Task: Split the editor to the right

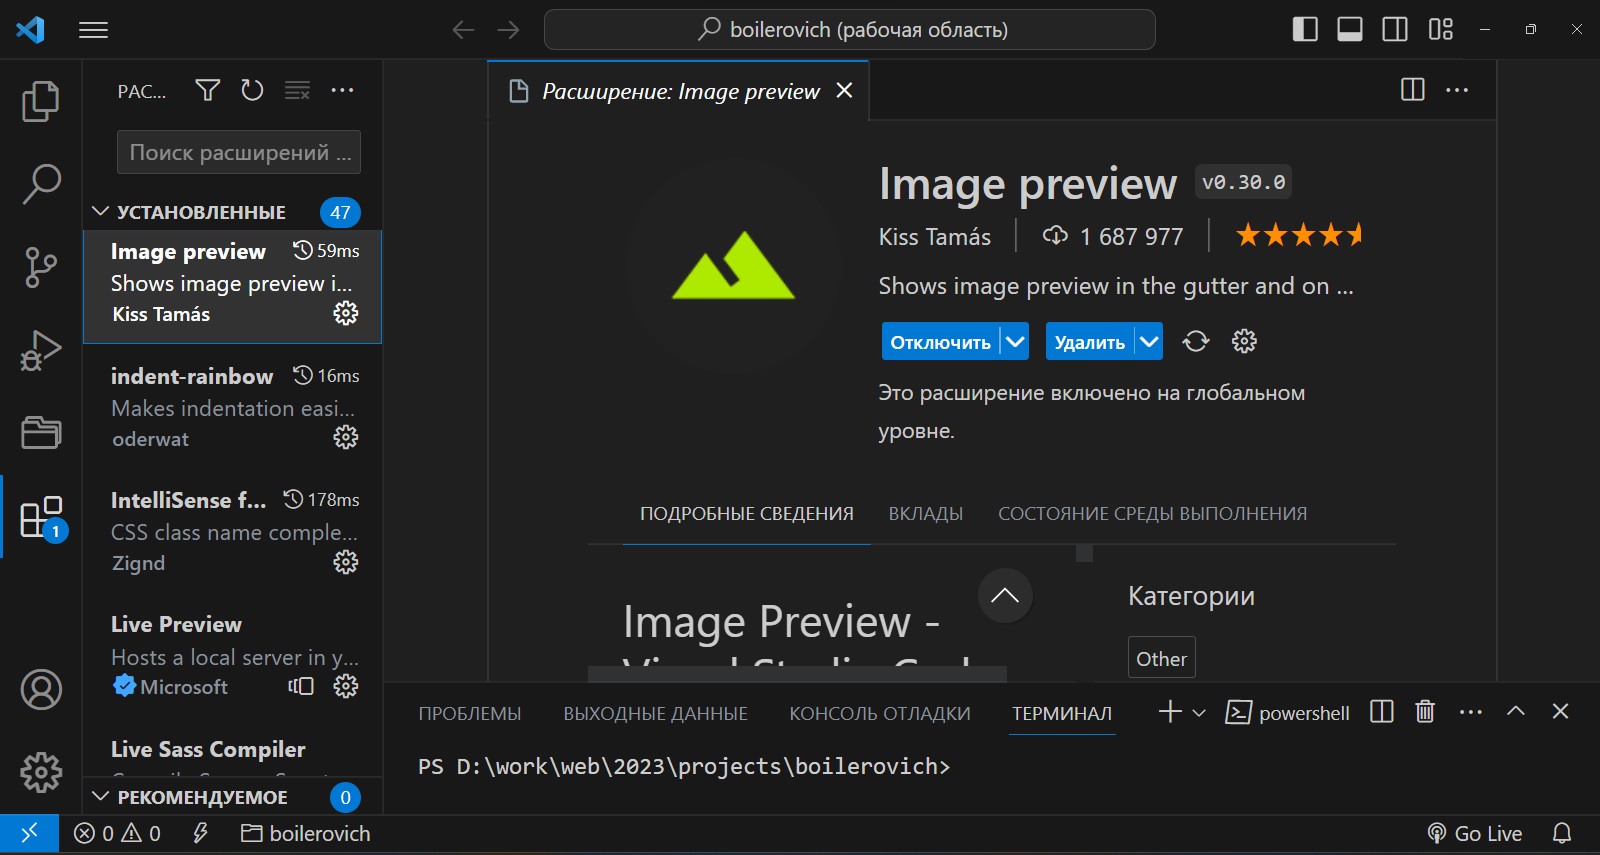Action: click(x=1413, y=90)
